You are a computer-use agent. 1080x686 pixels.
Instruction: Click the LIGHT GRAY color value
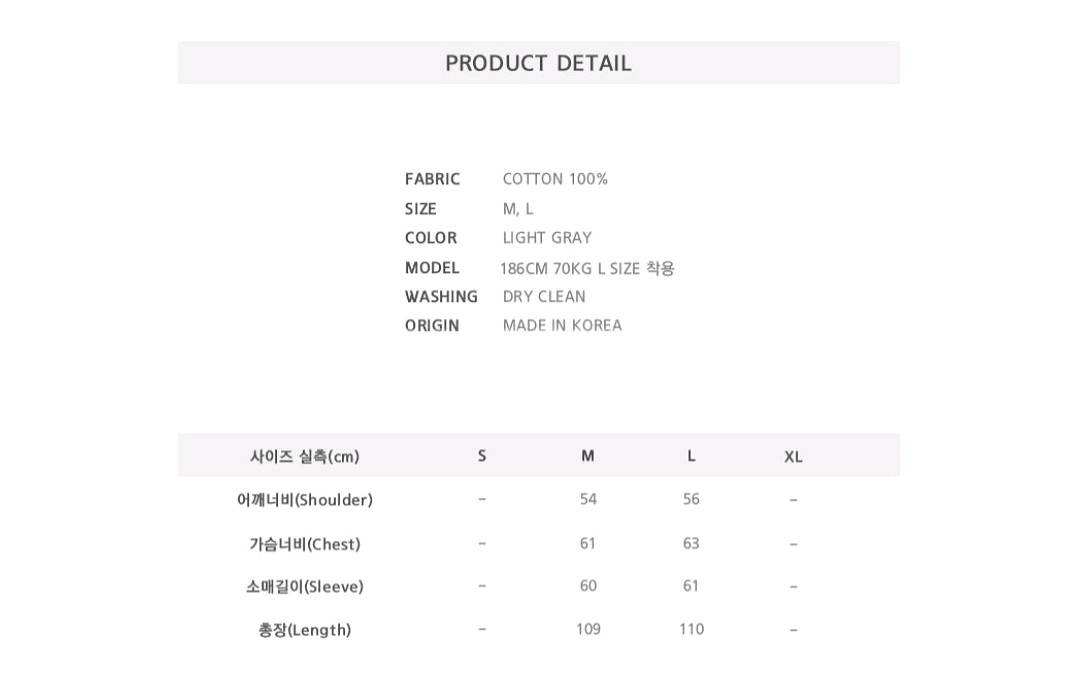547,238
